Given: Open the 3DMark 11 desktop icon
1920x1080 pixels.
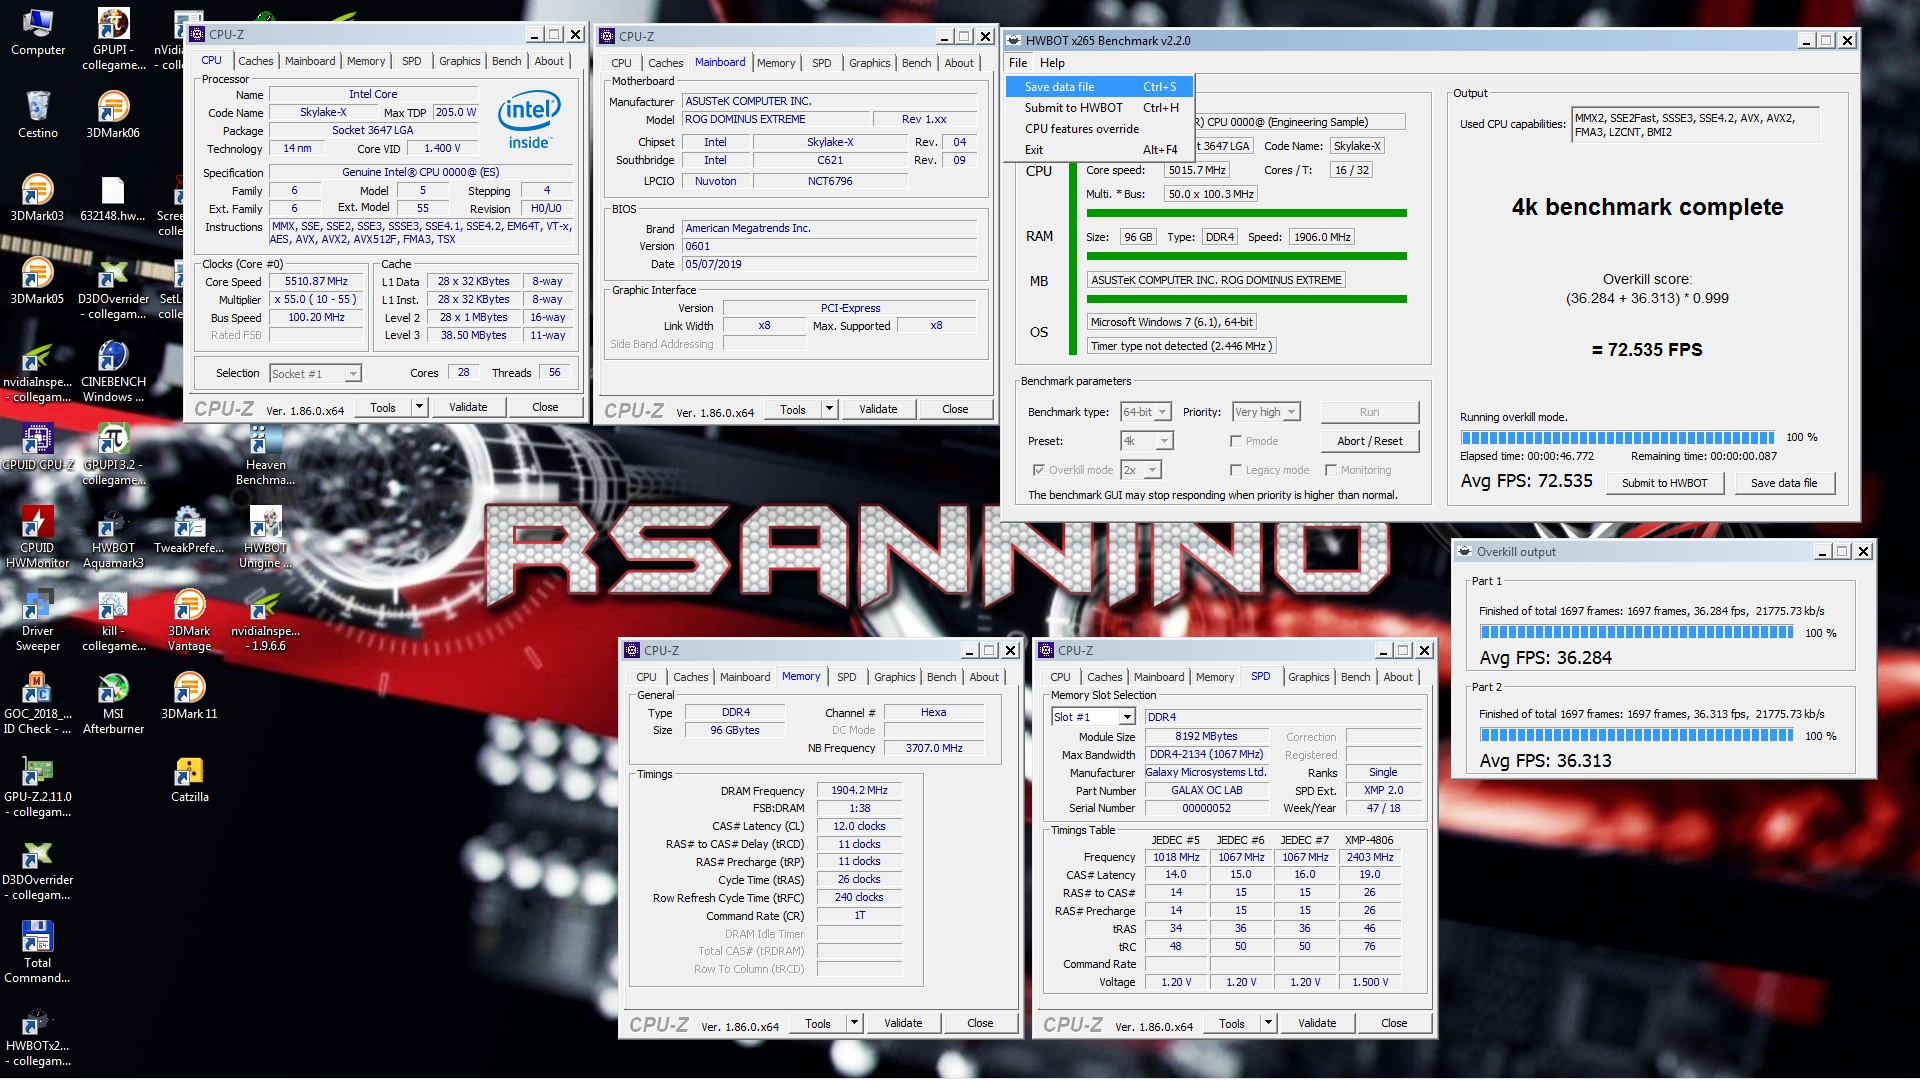Looking at the screenshot, I should [189, 696].
